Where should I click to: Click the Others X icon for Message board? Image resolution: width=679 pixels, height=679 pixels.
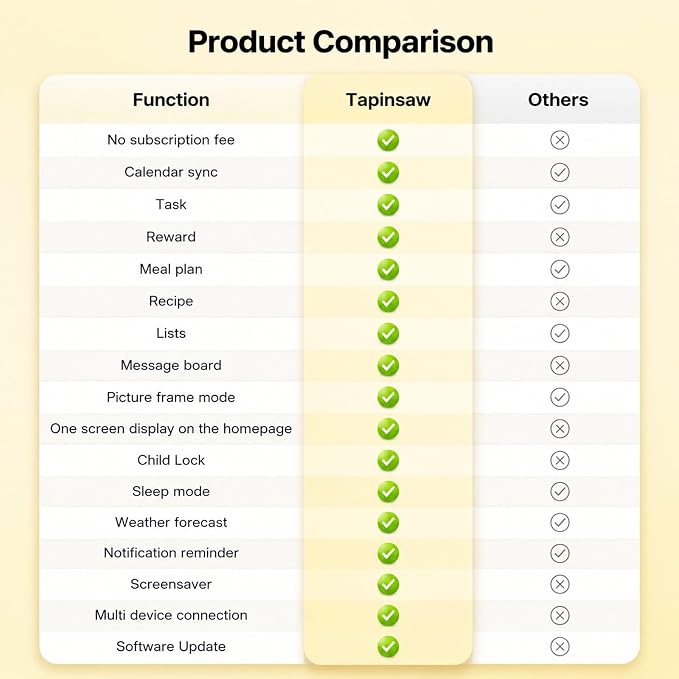coord(559,365)
